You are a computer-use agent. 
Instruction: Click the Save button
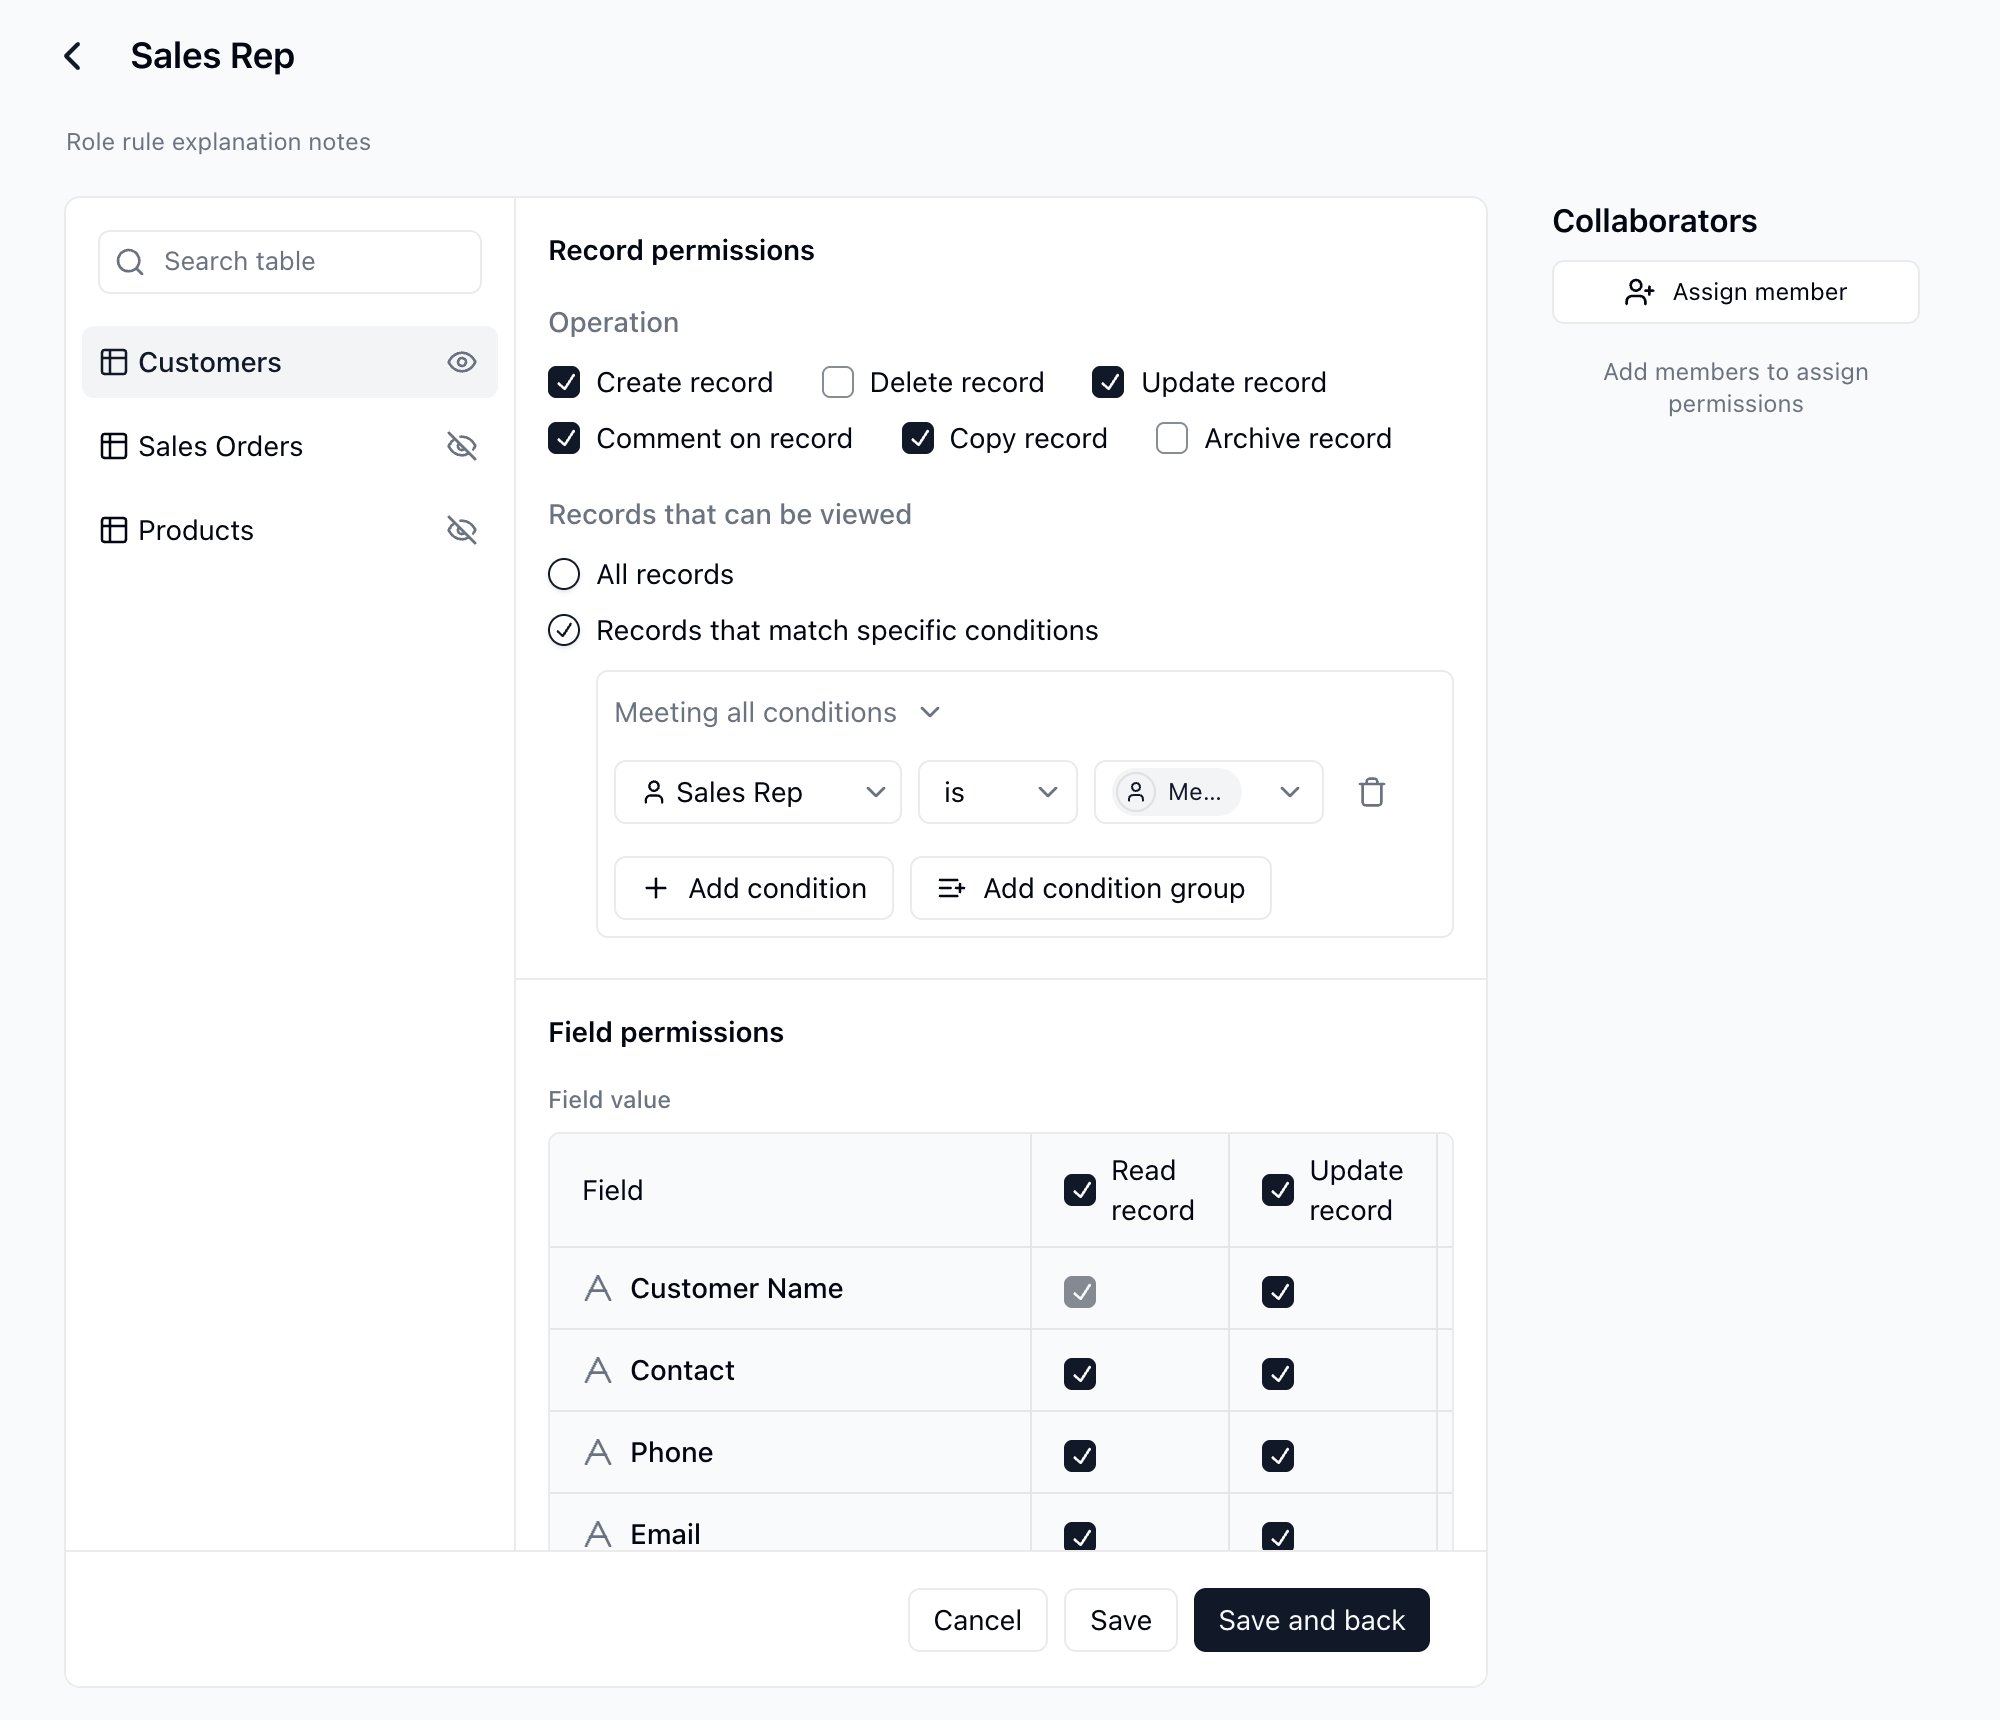click(1121, 1620)
